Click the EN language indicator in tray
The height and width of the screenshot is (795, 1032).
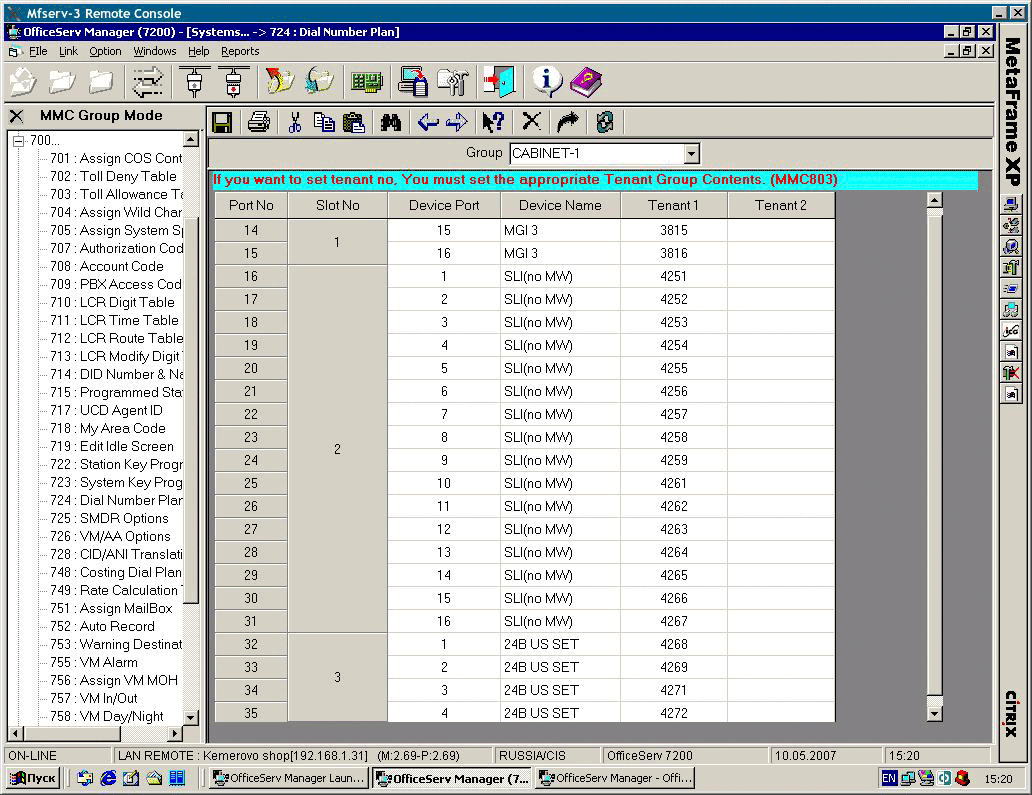pos(889,779)
